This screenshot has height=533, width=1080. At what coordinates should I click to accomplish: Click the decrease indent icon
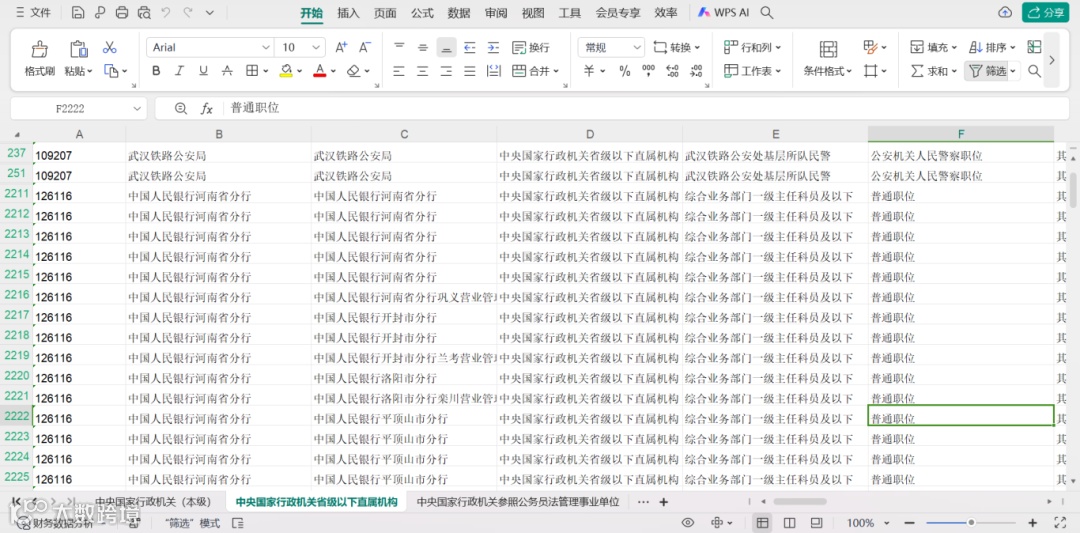(470, 48)
